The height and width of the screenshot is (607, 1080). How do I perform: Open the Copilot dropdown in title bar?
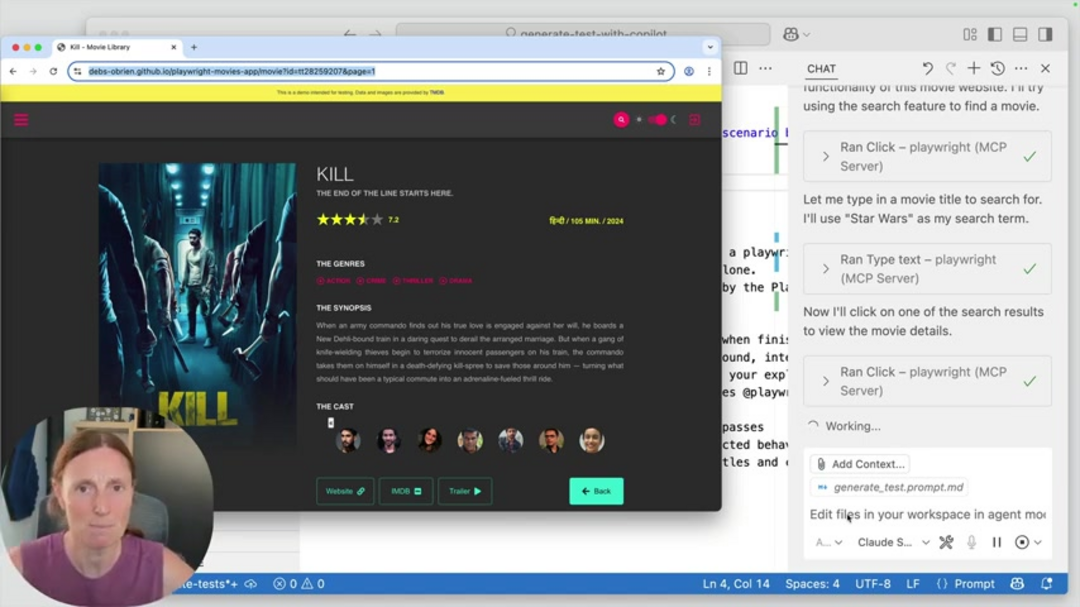tap(797, 34)
